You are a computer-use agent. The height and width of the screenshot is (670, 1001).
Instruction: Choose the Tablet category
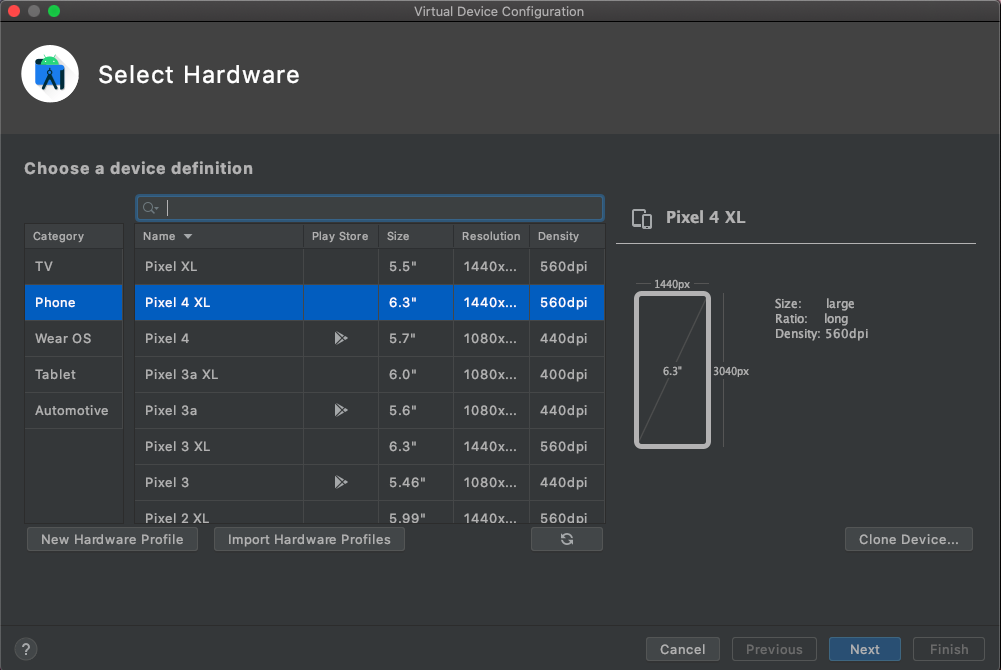pyautogui.click(x=56, y=374)
